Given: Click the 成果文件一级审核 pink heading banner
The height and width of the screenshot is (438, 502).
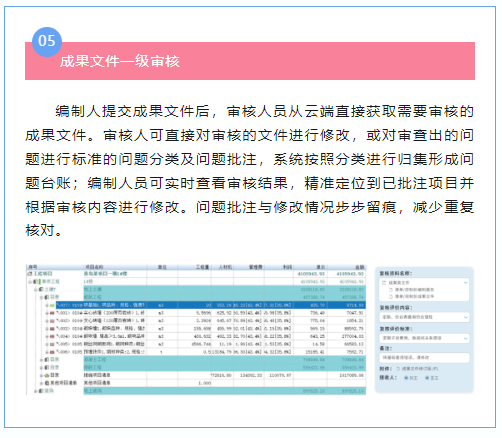Looking at the screenshot, I should click(x=250, y=61).
